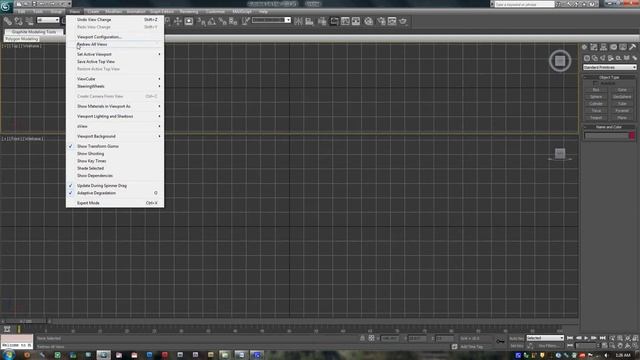Viewport: 640px width, 360px height.
Task: Expand Show Materials in Viewport As submenu
Action: [x=115, y=106]
